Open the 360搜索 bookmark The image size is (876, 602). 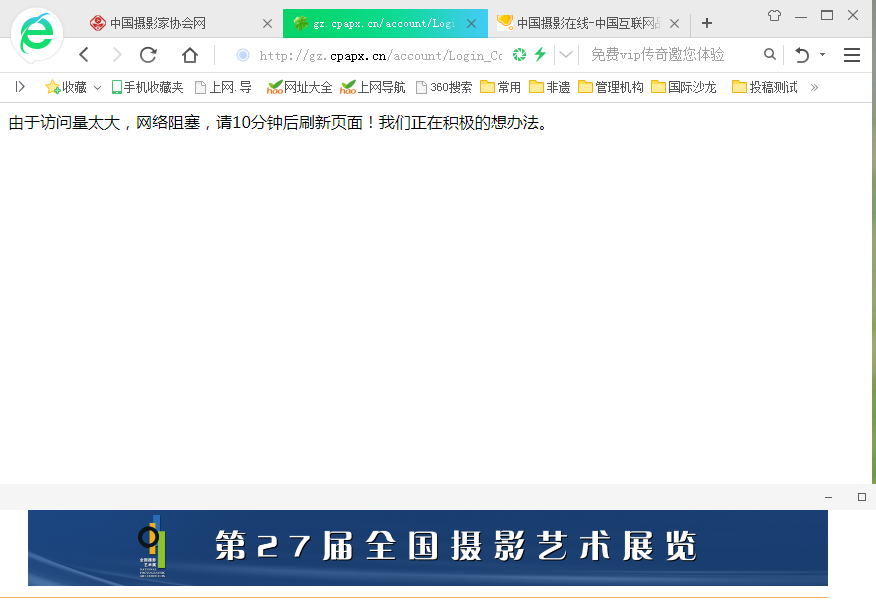pos(444,87)
